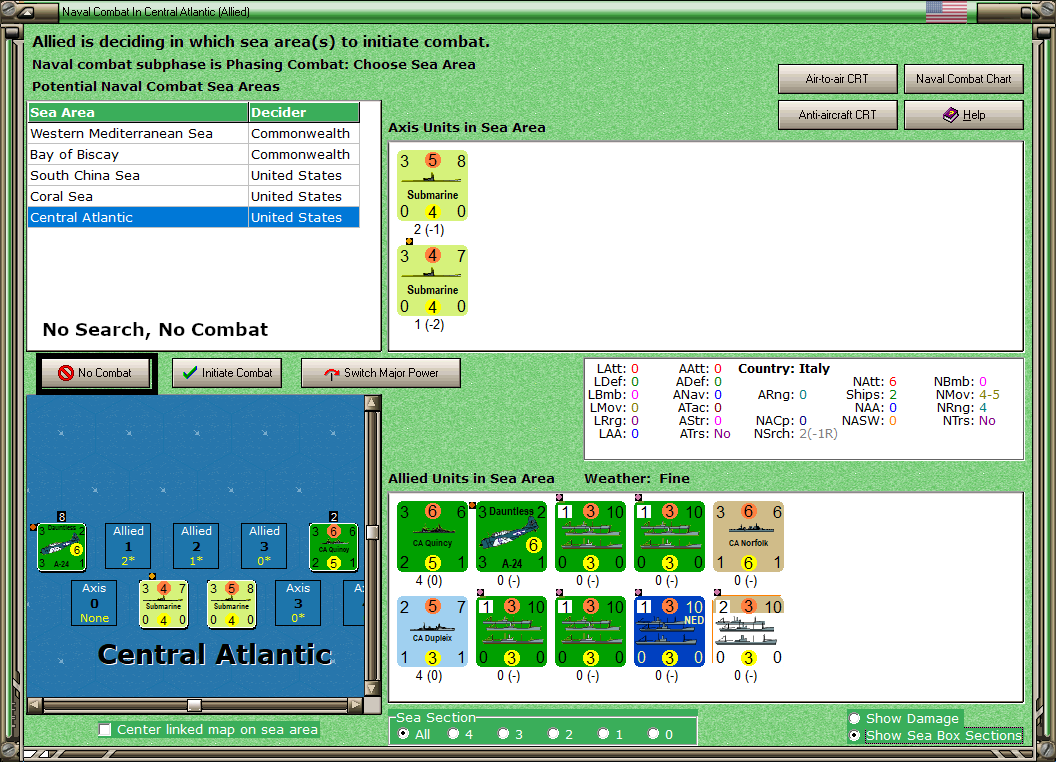1056x762 pixels.
Task: Select the 3-5-8 Submarine on the sea map
Action: [232, 604]
